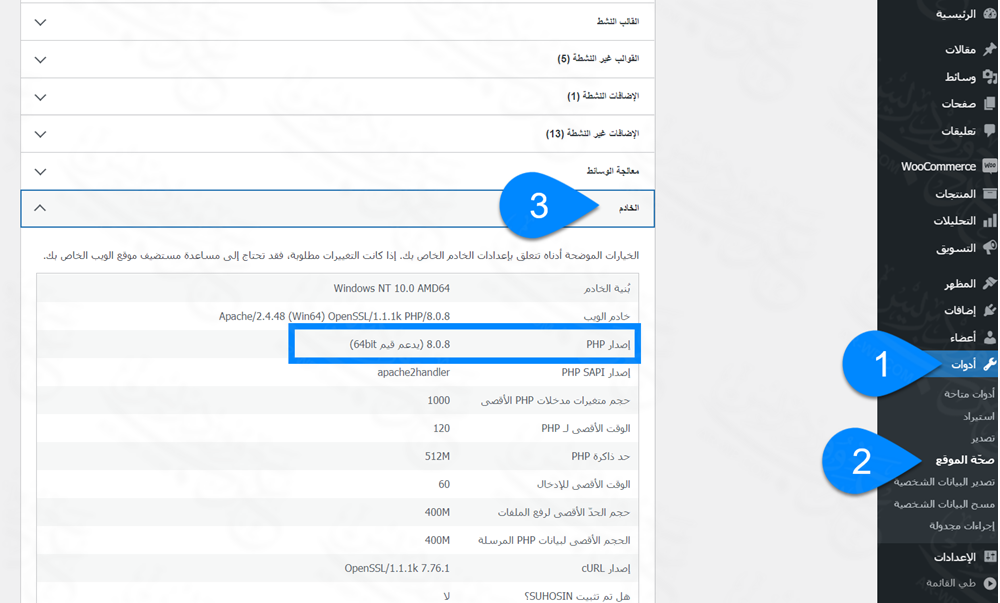Viewport: 1000px width, 603px height.
Task: Open the WooCommerce menu item
Action: (x=938, y=166)
